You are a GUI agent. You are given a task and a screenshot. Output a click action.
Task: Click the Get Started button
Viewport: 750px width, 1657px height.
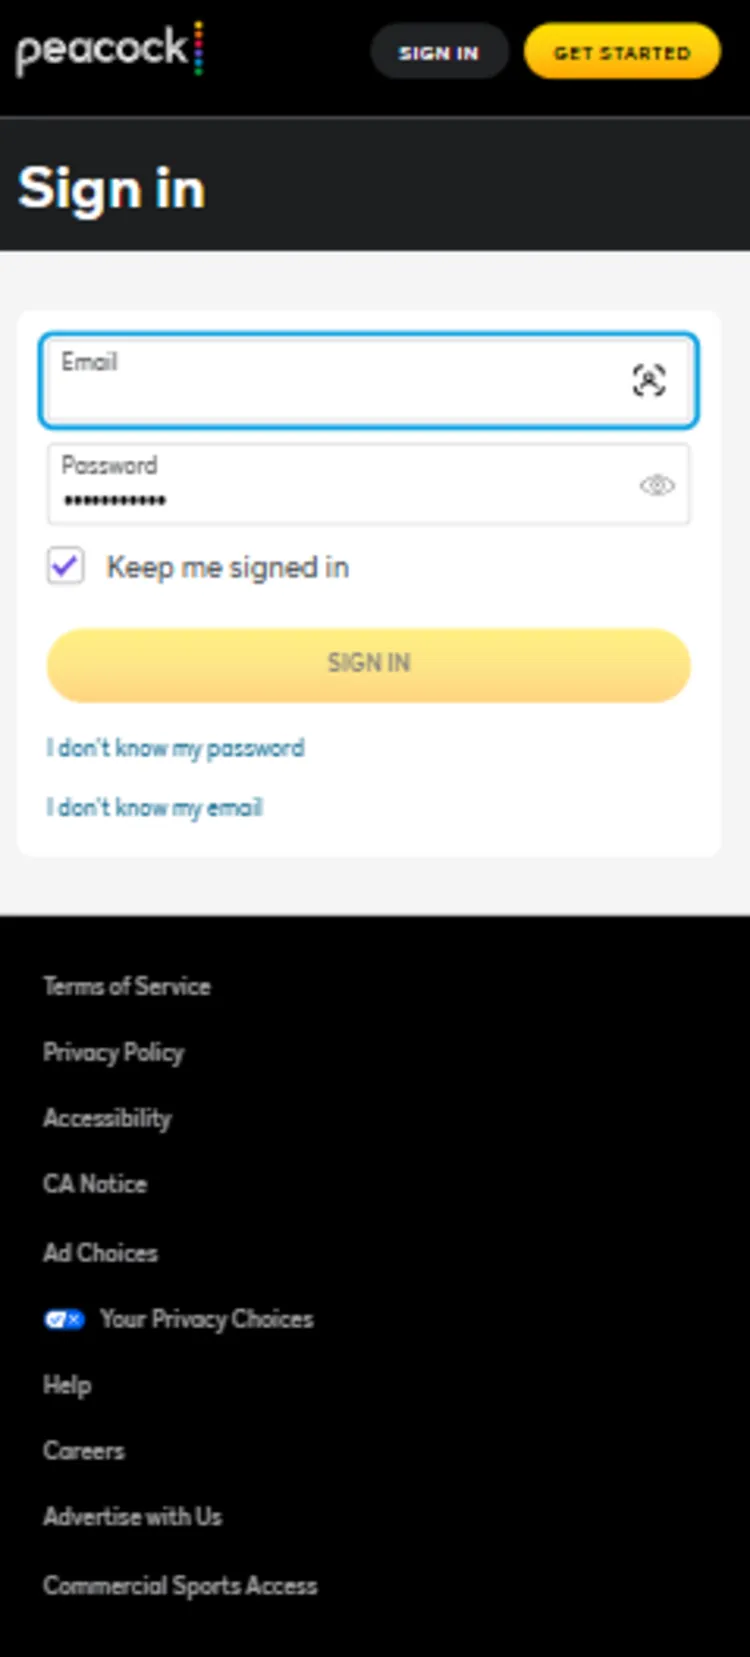[x=621, y=52]
